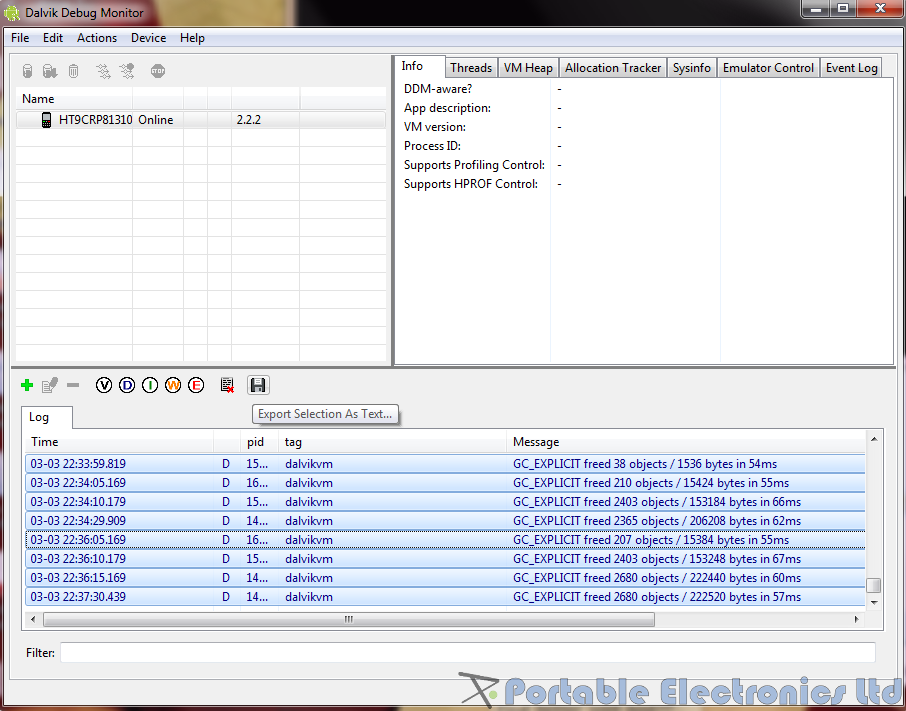
Task: Switch to the Sysinfo tab
Action: pyautogui.click(x=692, y=68)
